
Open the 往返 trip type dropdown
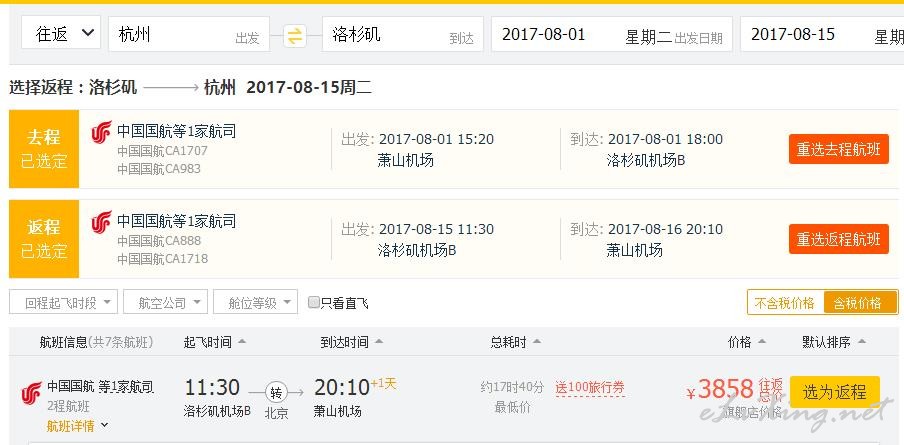pos(61,34)
